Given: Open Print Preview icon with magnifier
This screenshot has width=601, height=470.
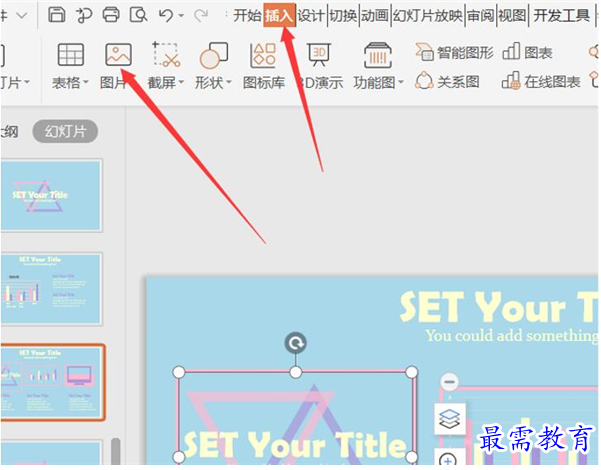Looking at the screenshot, I should [x=138, y=15].
